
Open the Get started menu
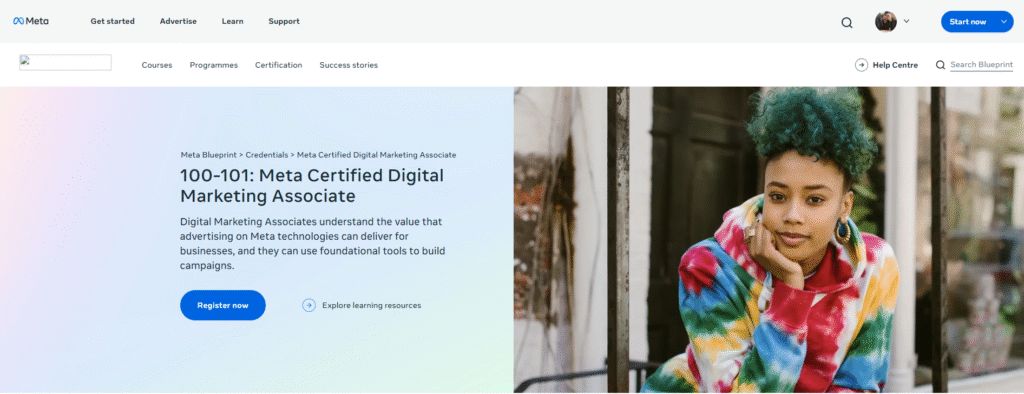point(112,21)
